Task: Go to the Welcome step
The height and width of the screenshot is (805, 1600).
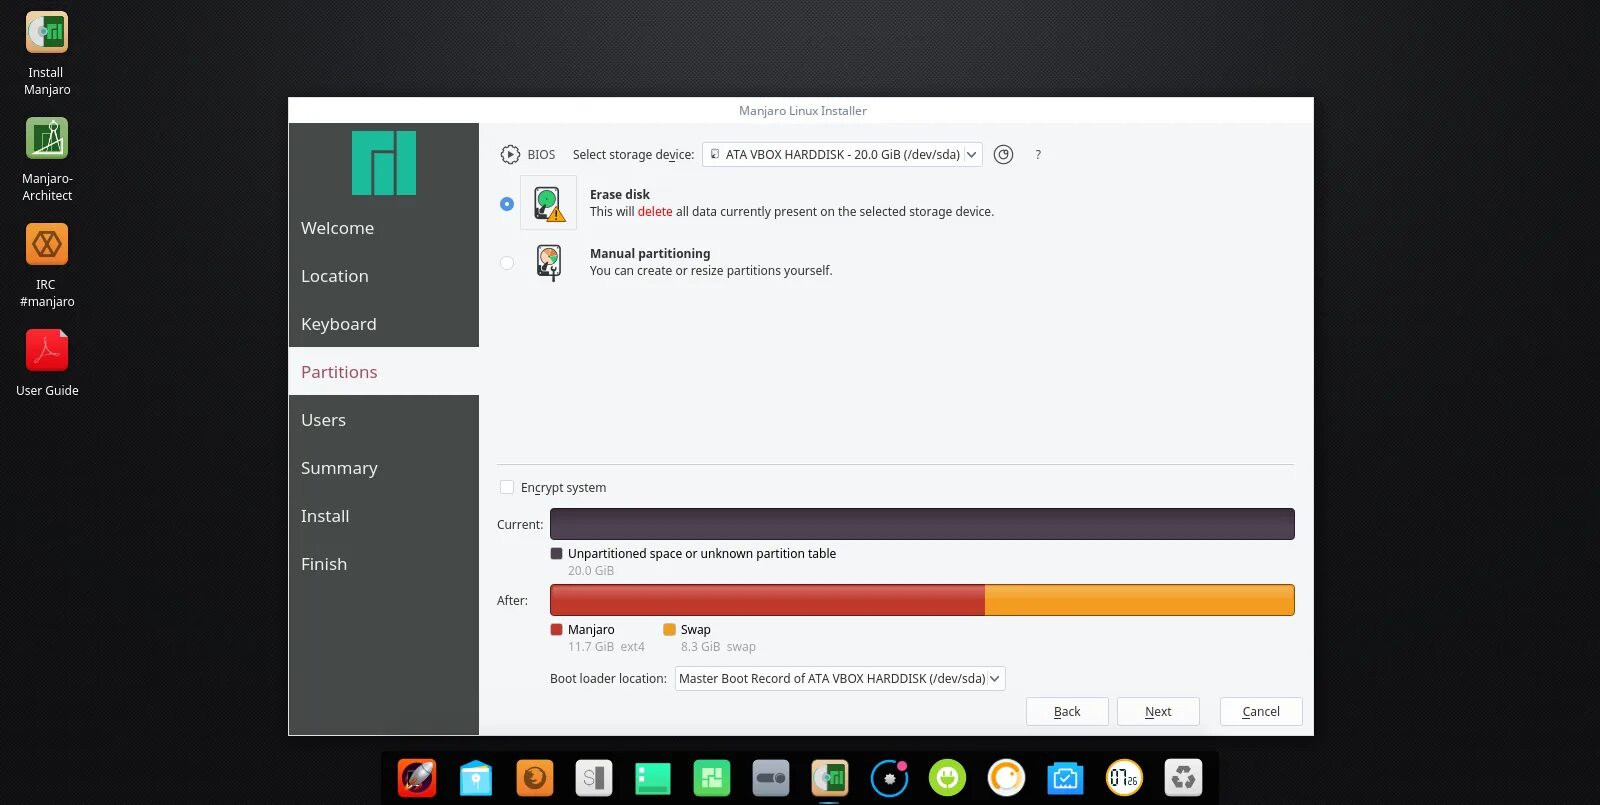Action: click(384, 228)
